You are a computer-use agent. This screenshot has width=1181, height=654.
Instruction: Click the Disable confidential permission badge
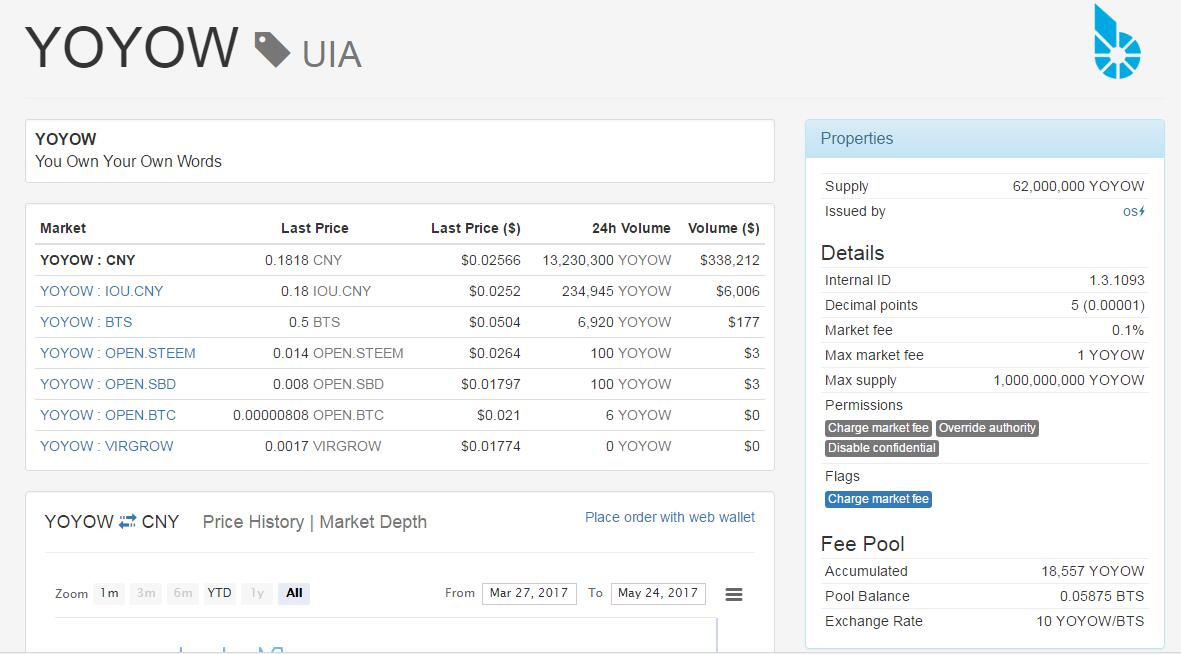[882, 448]
